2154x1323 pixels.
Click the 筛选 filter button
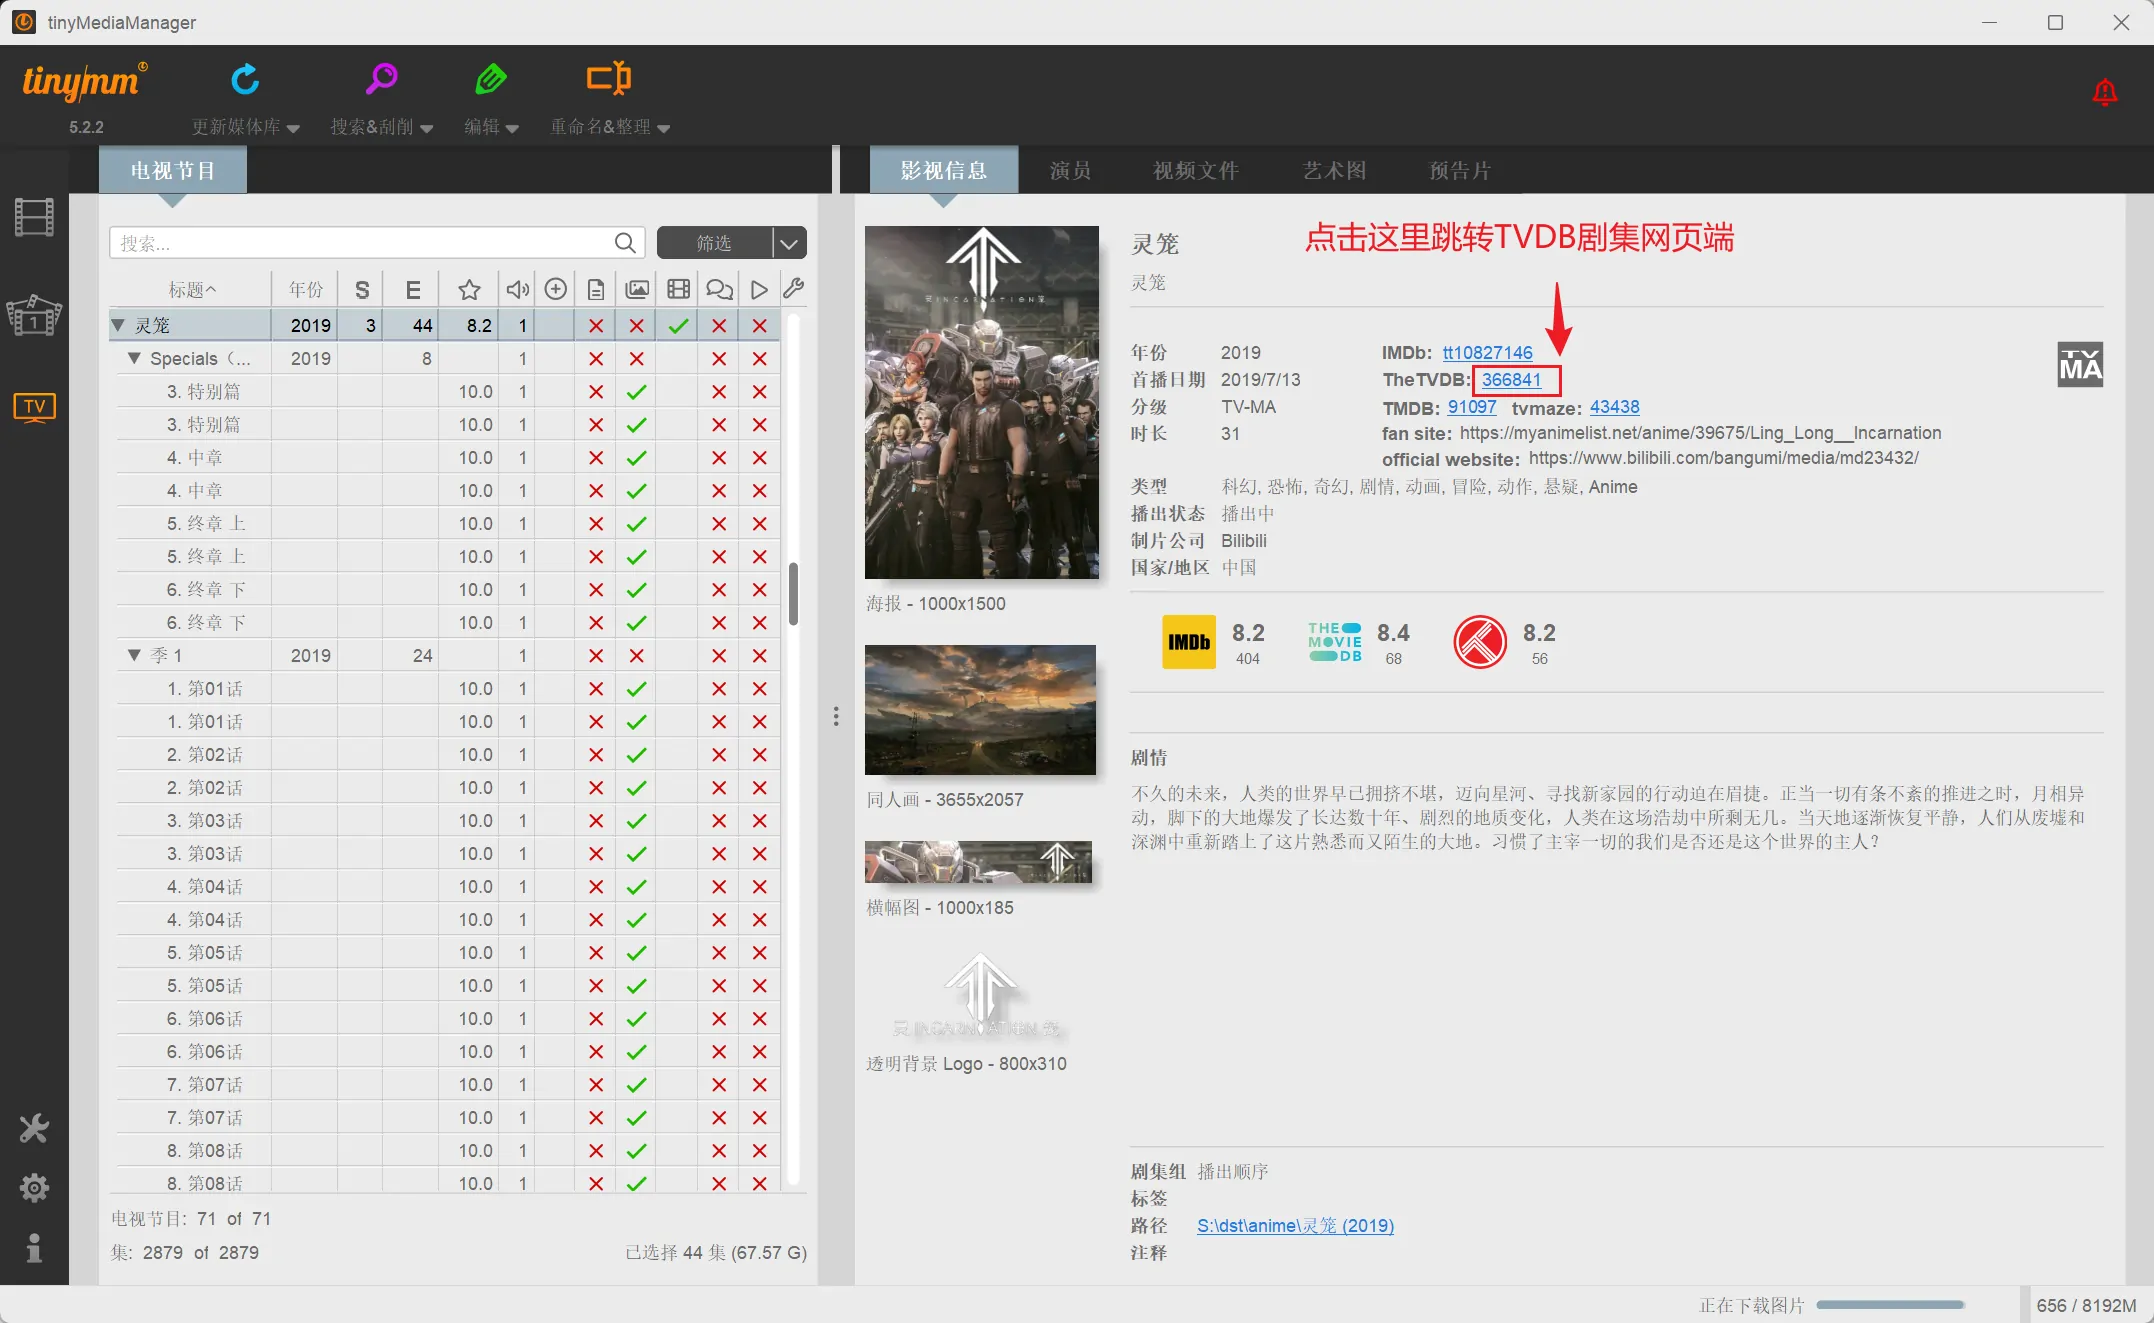click(x=714, y=243)
